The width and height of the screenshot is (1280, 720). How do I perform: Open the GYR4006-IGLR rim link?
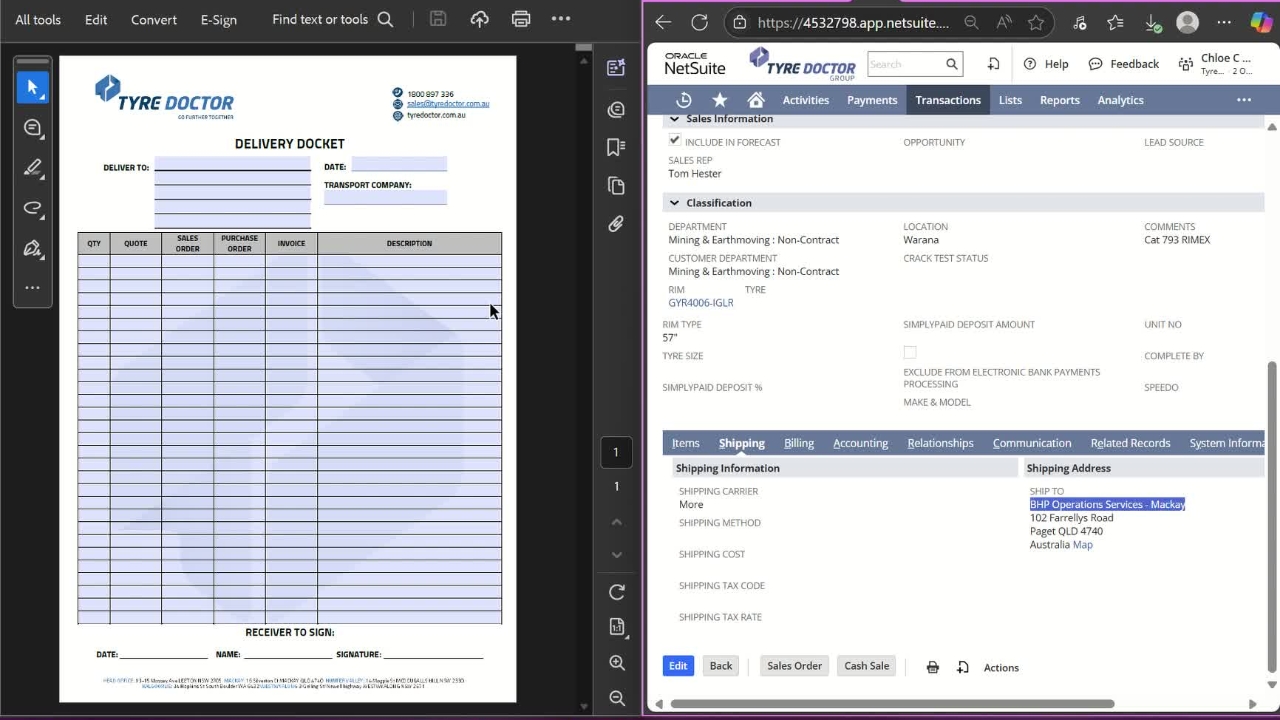click(701, 303)
